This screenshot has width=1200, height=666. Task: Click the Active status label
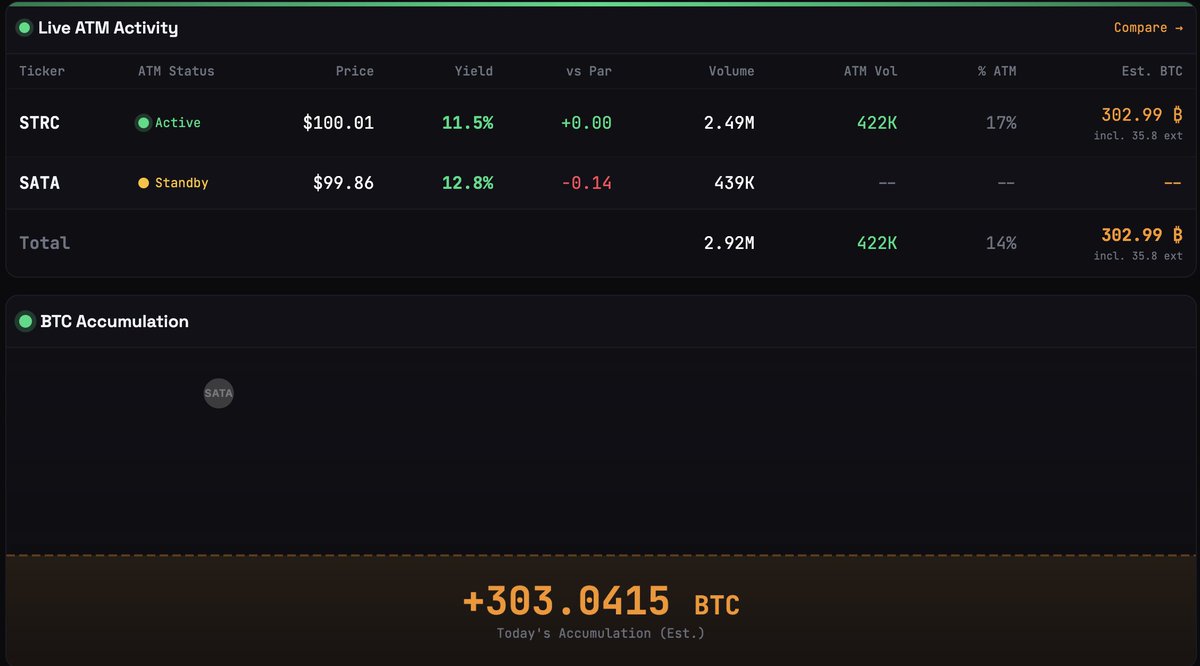coord(178,123)
